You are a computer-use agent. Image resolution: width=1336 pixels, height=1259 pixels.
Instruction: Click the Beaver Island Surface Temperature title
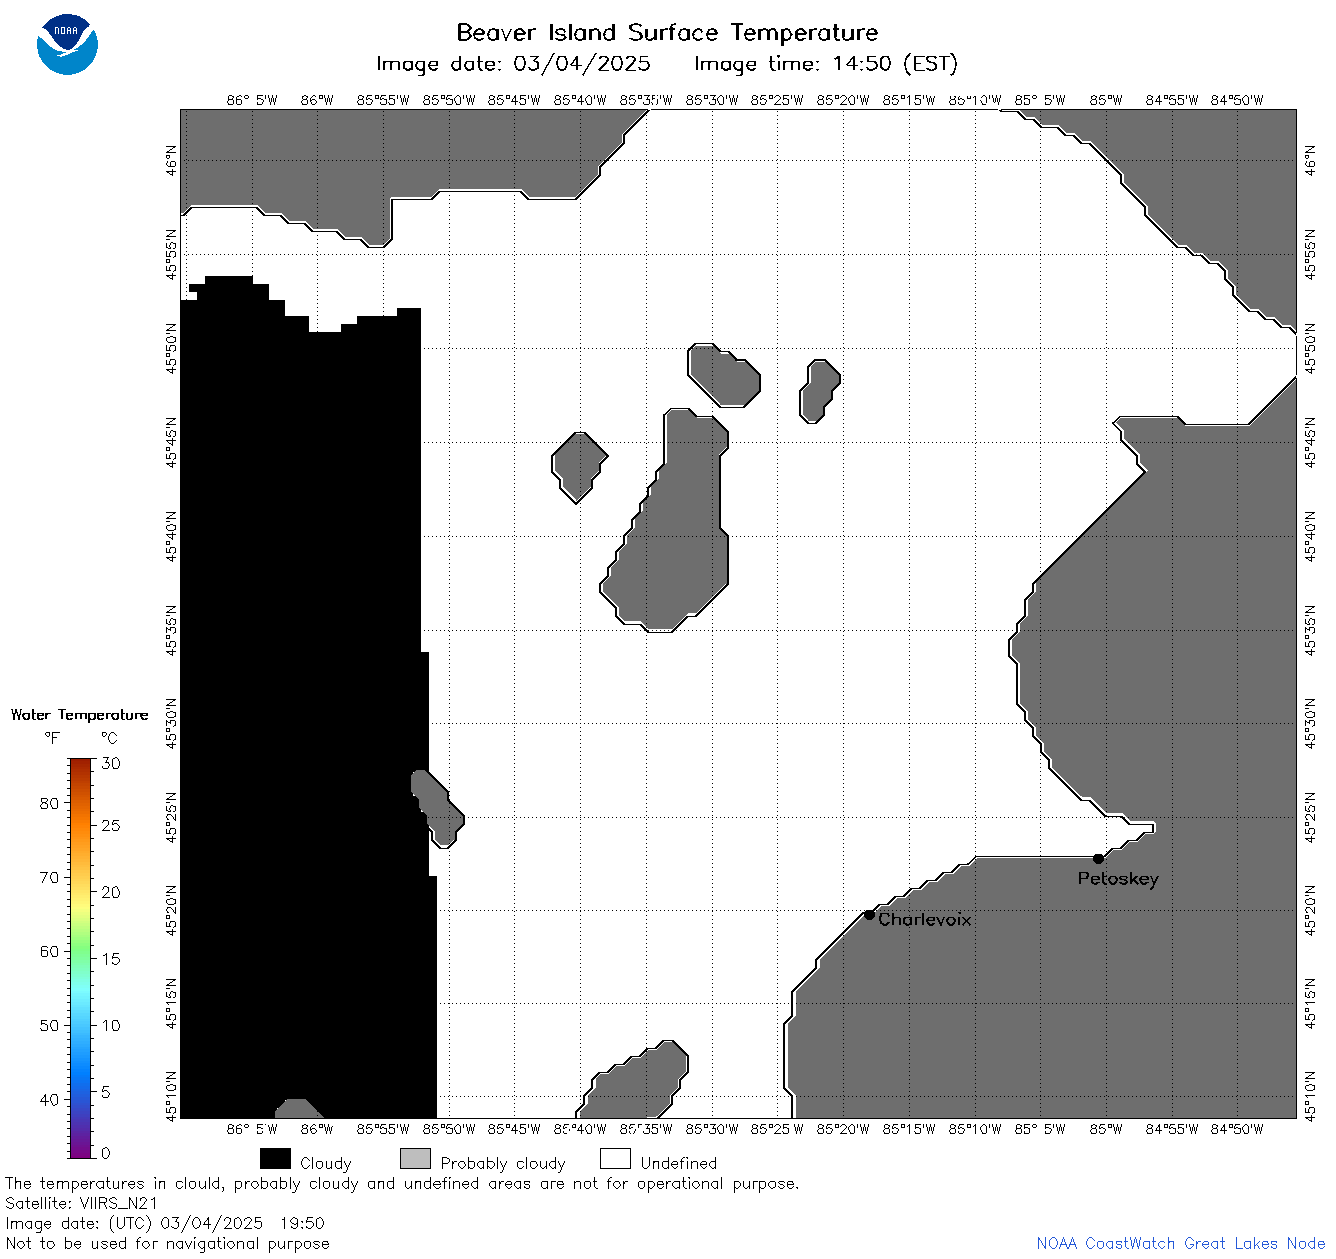[667, 32]
